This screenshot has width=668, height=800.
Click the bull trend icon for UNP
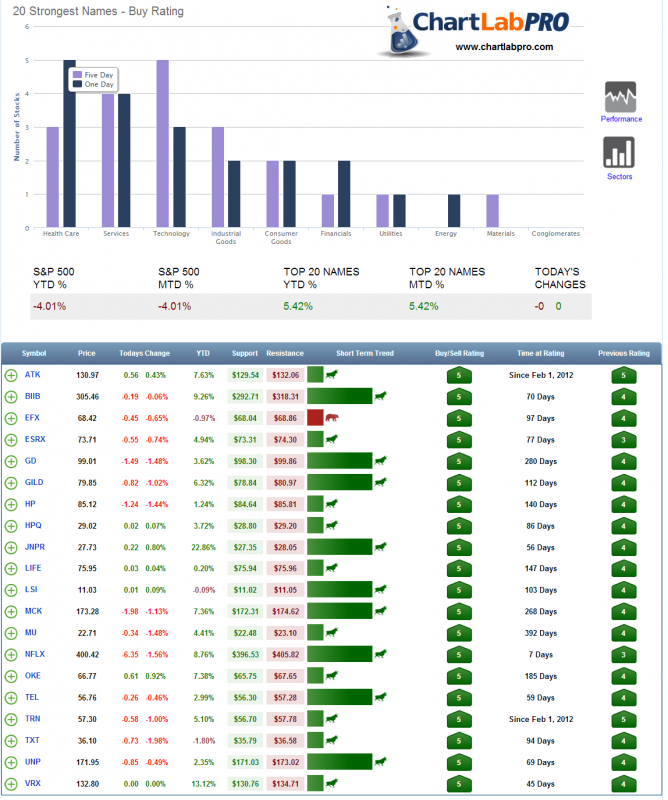coord(380,762)
